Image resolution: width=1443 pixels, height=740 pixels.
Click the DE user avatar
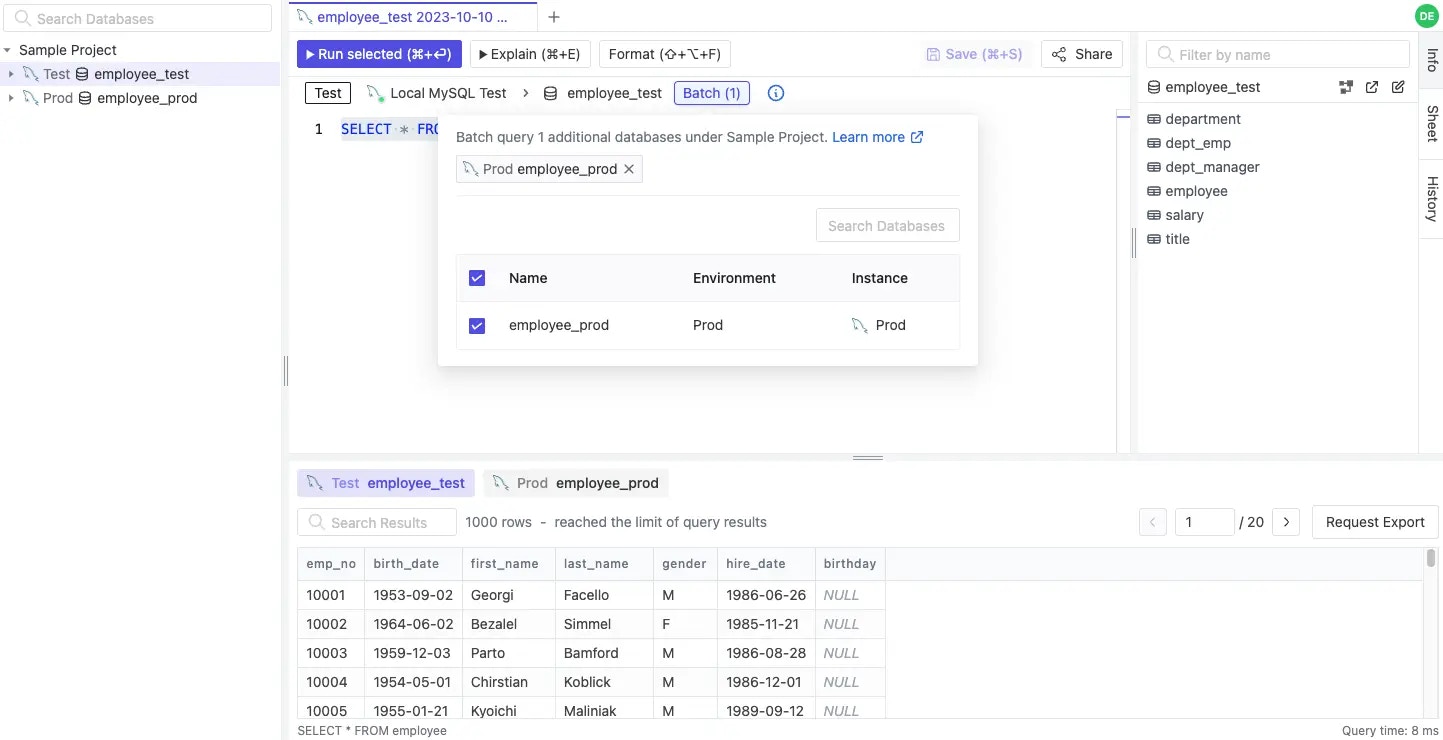click(1426, 16)
